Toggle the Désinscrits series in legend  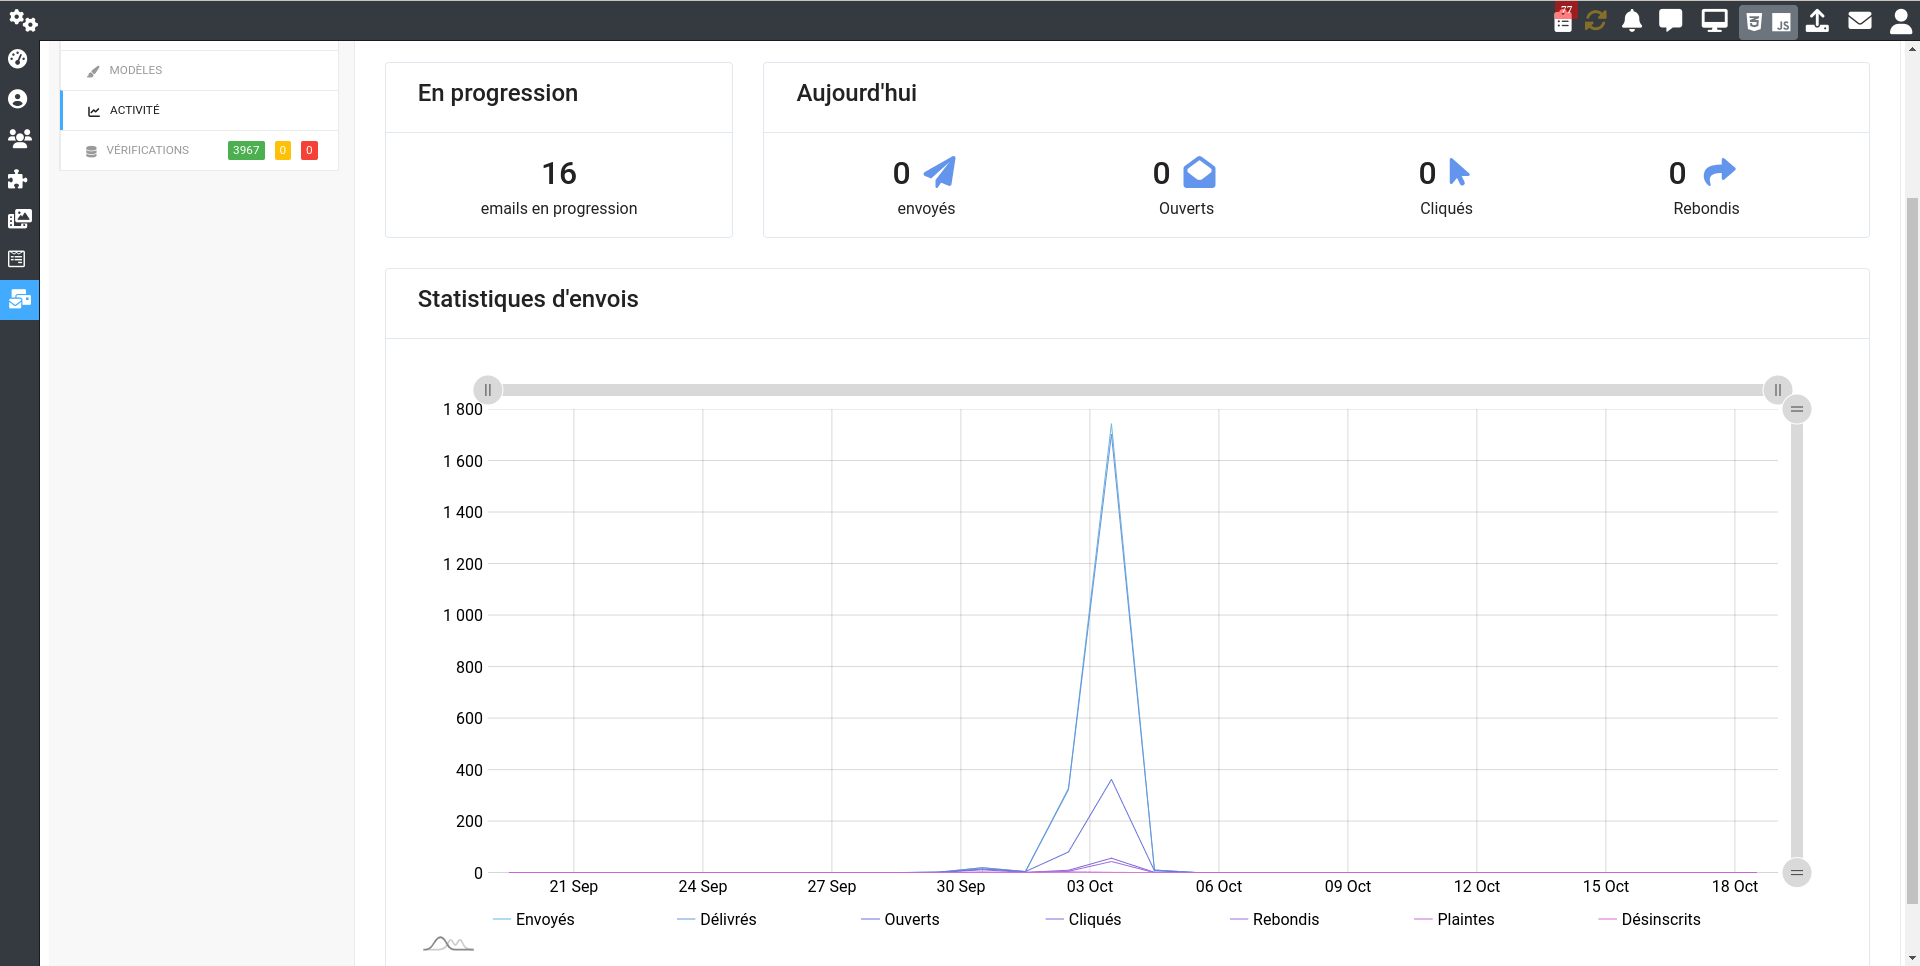coord(1649,919)
